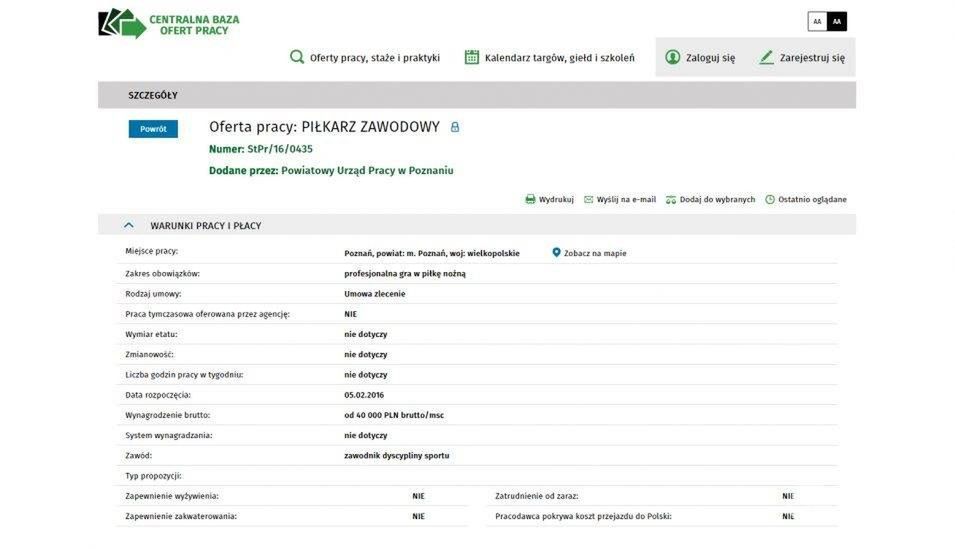
Task: Click the map pin icon beside Zobacz na mapie
Action: click(556, 252)
